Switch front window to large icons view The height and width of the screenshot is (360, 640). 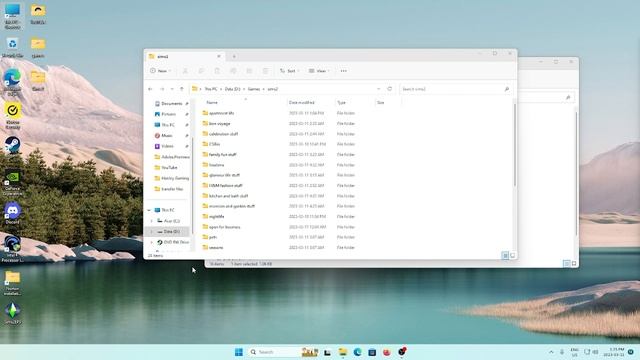pyautogui.click(x=512, y=256)
